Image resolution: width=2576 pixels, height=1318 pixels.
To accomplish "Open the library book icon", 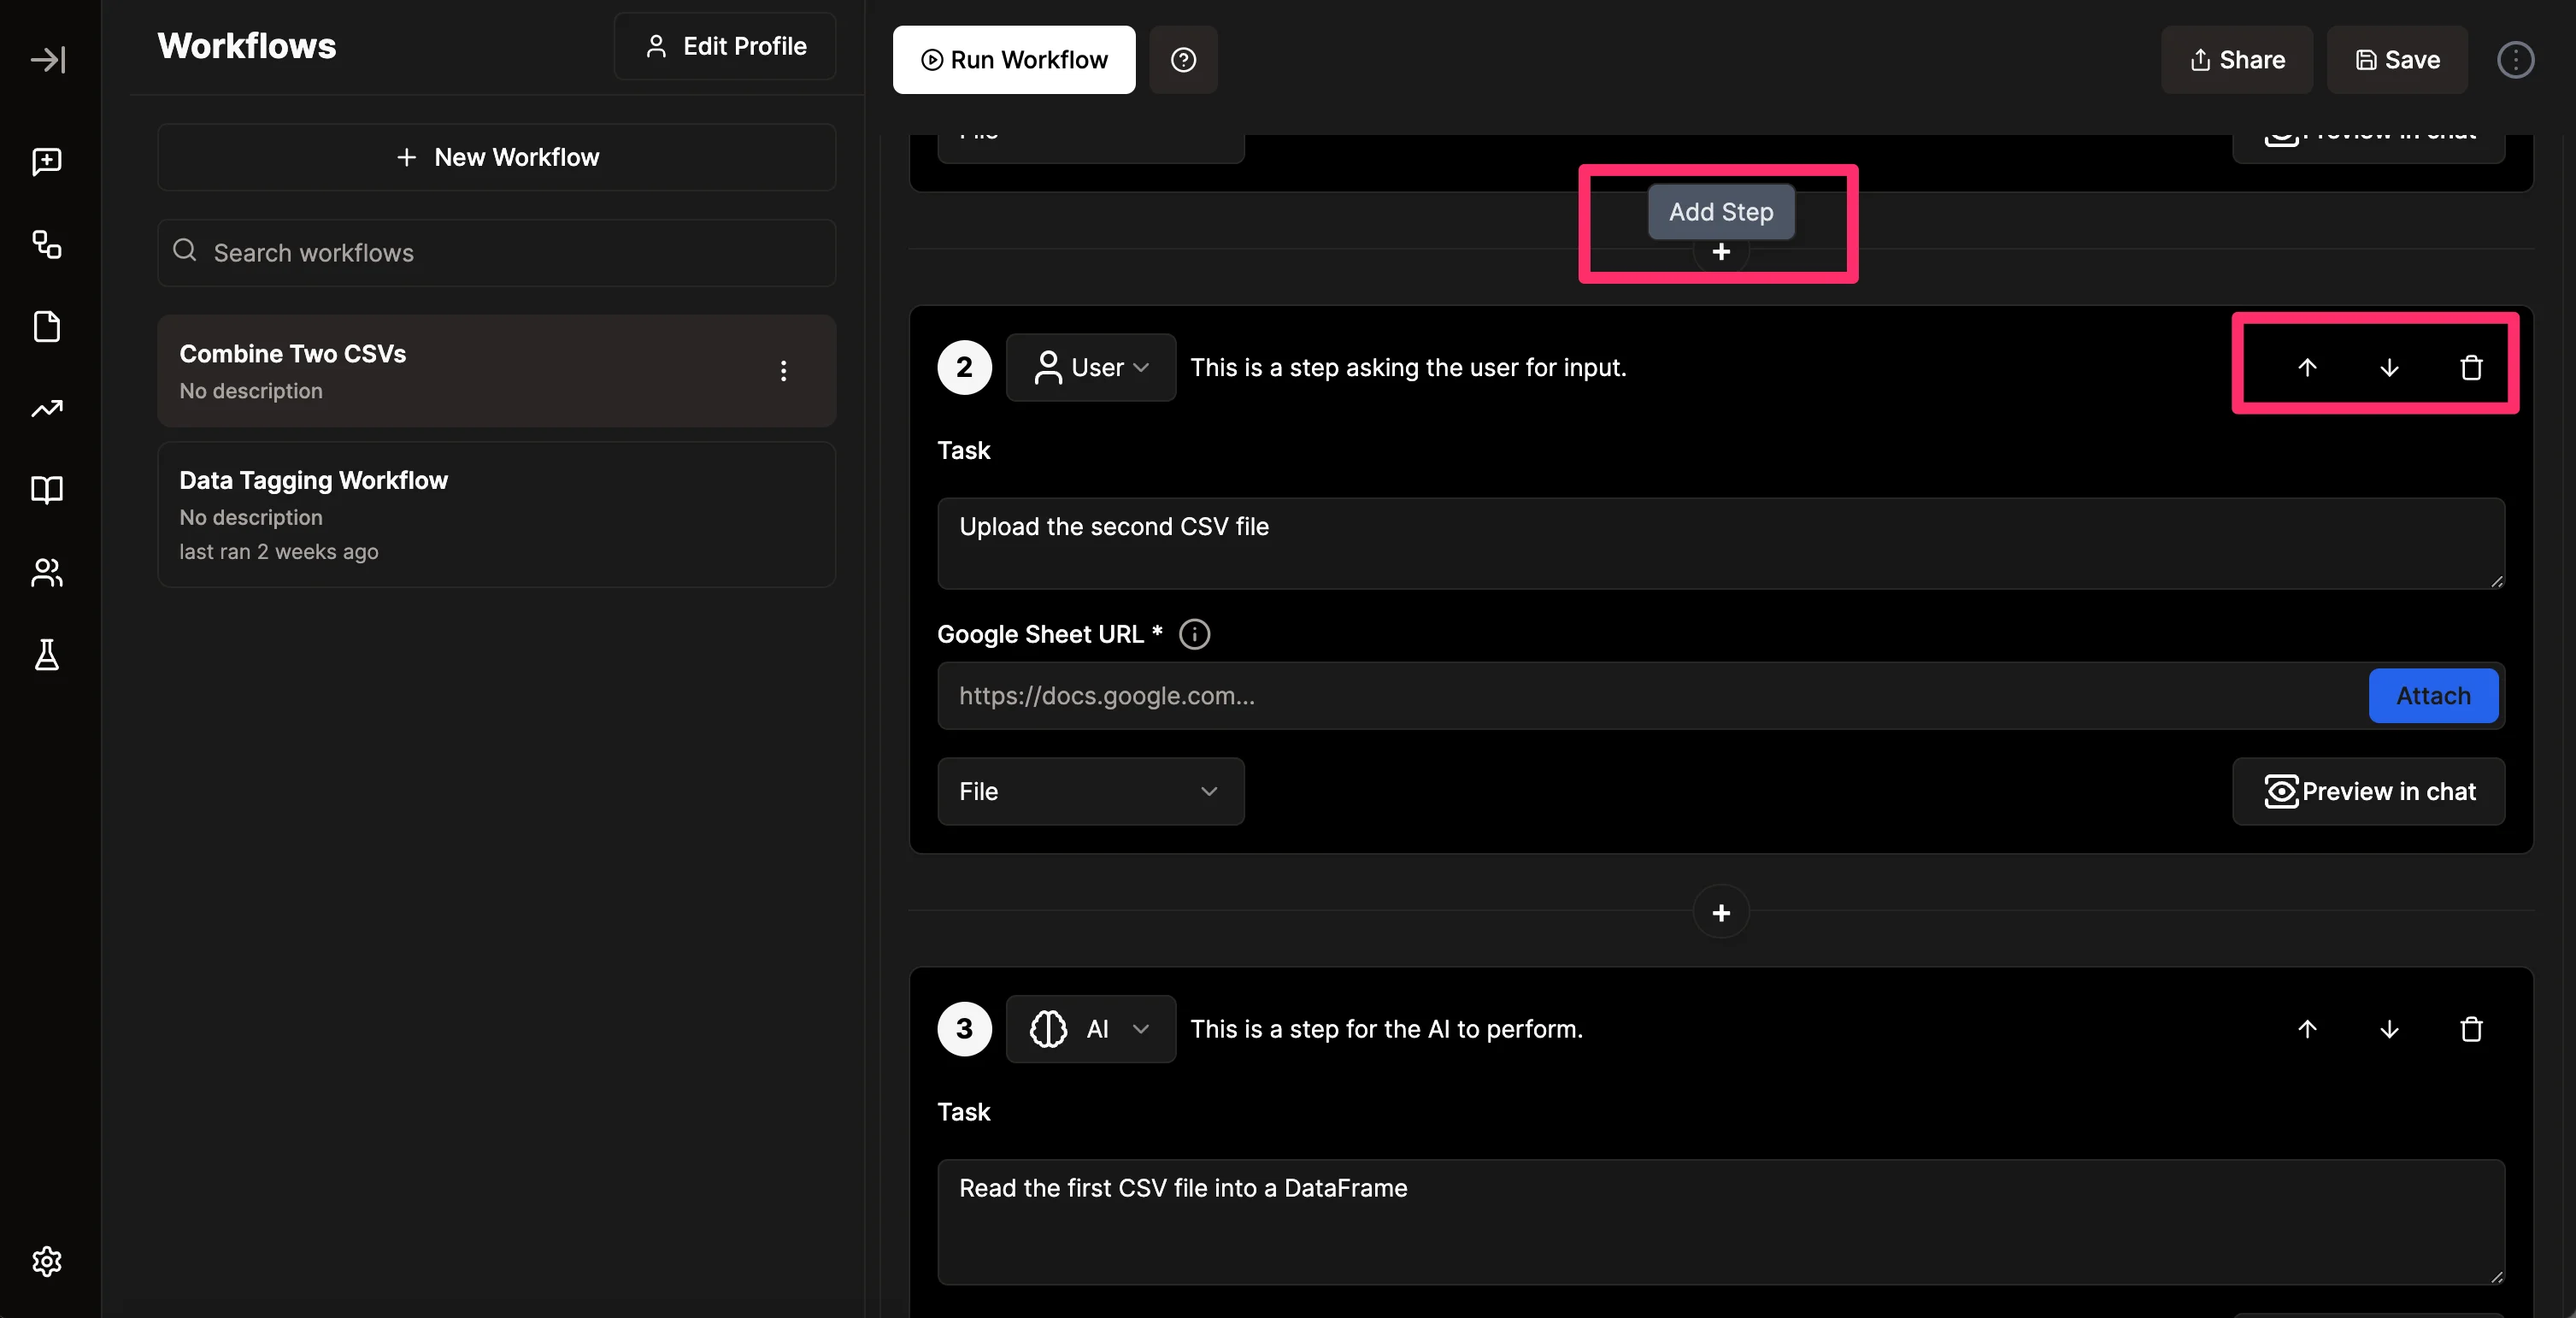I will 47,490.
